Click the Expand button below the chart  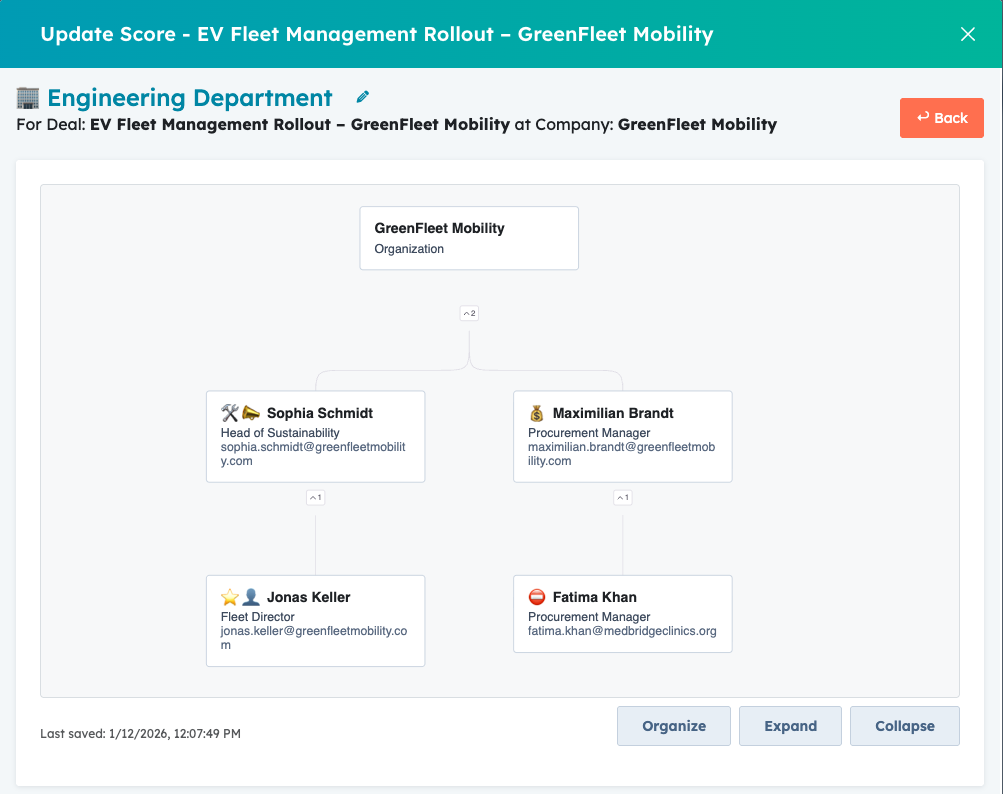(x=790, y=726)
